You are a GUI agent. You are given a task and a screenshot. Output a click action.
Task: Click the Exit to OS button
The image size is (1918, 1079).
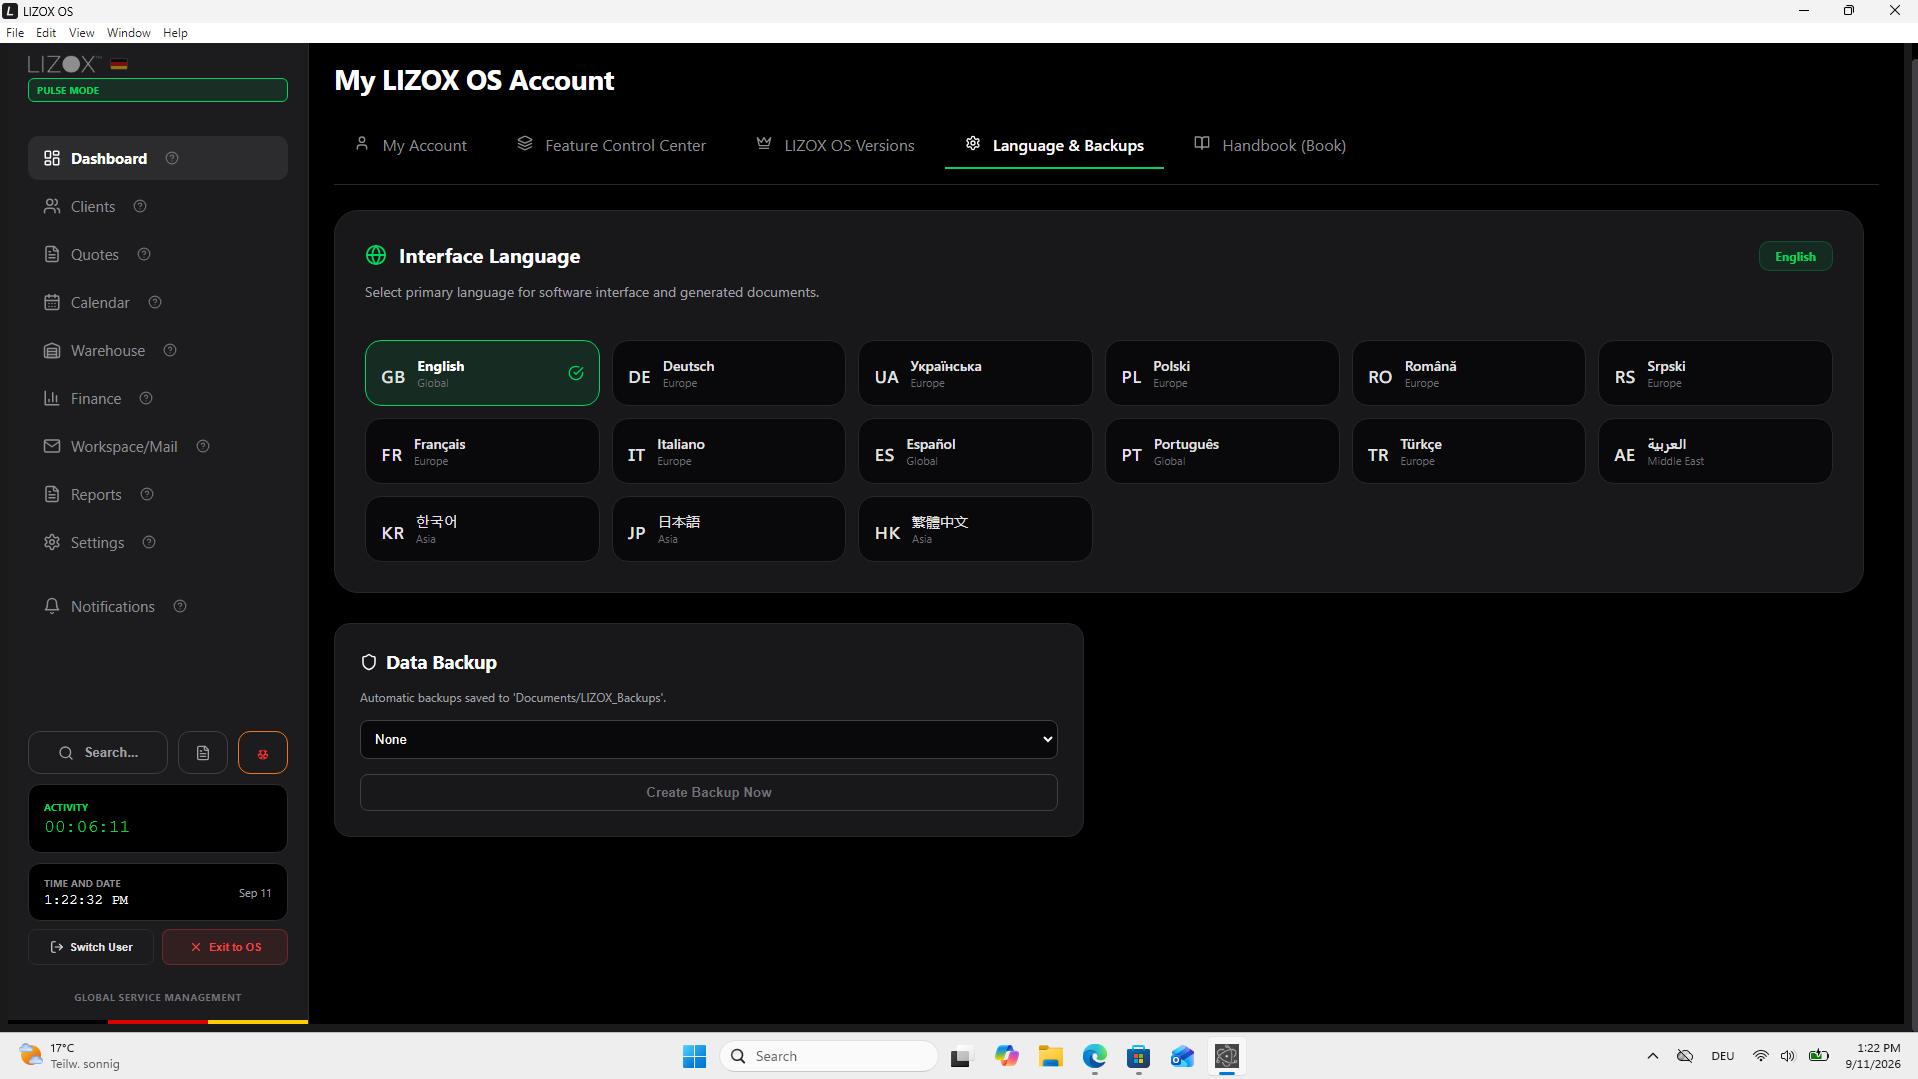pyautogui.click(x=225, y=947)
